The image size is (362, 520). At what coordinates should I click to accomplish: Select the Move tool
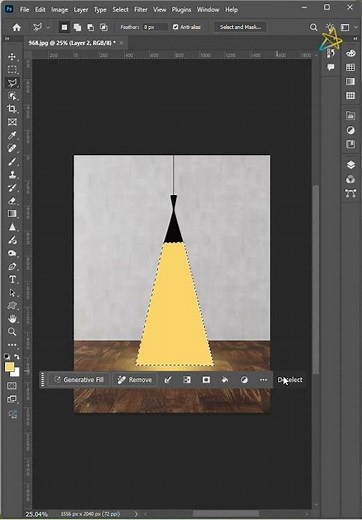(x=12, y=56)
